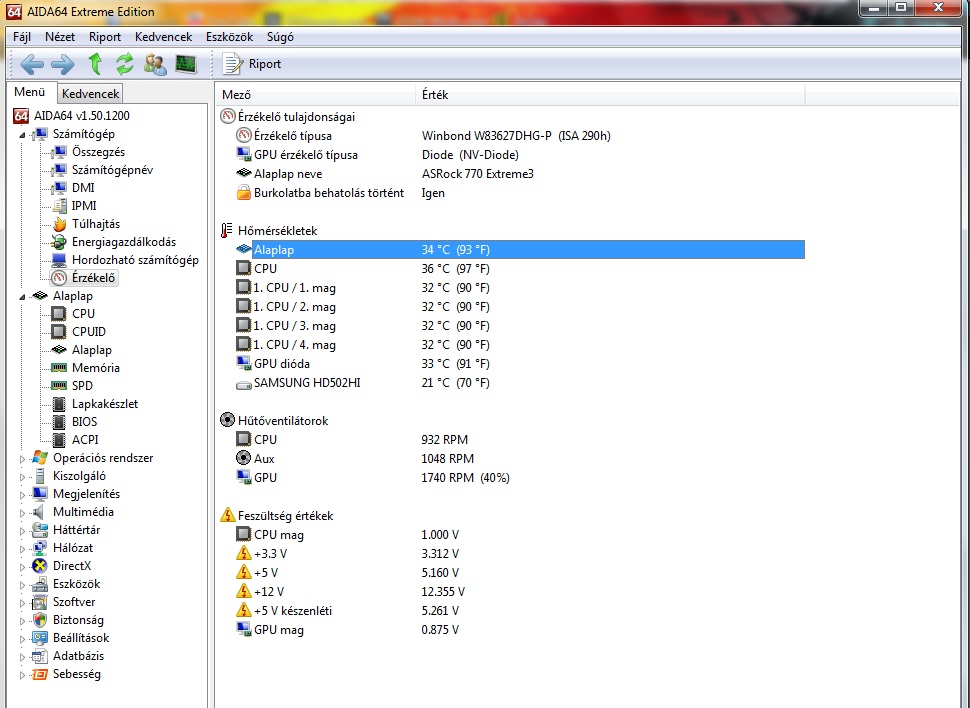
Task: Click the SPD memory icon
Action: pyautogui.click(x=59, y=386)
